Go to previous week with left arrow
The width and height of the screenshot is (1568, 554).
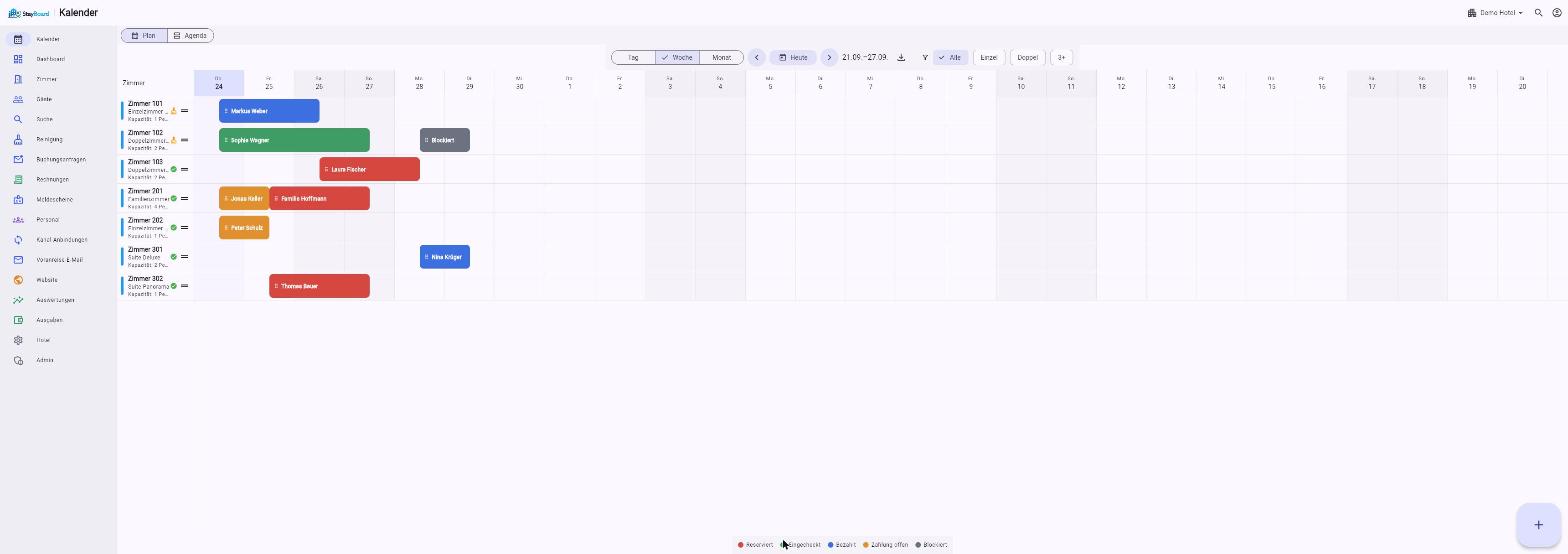(757, 57)
